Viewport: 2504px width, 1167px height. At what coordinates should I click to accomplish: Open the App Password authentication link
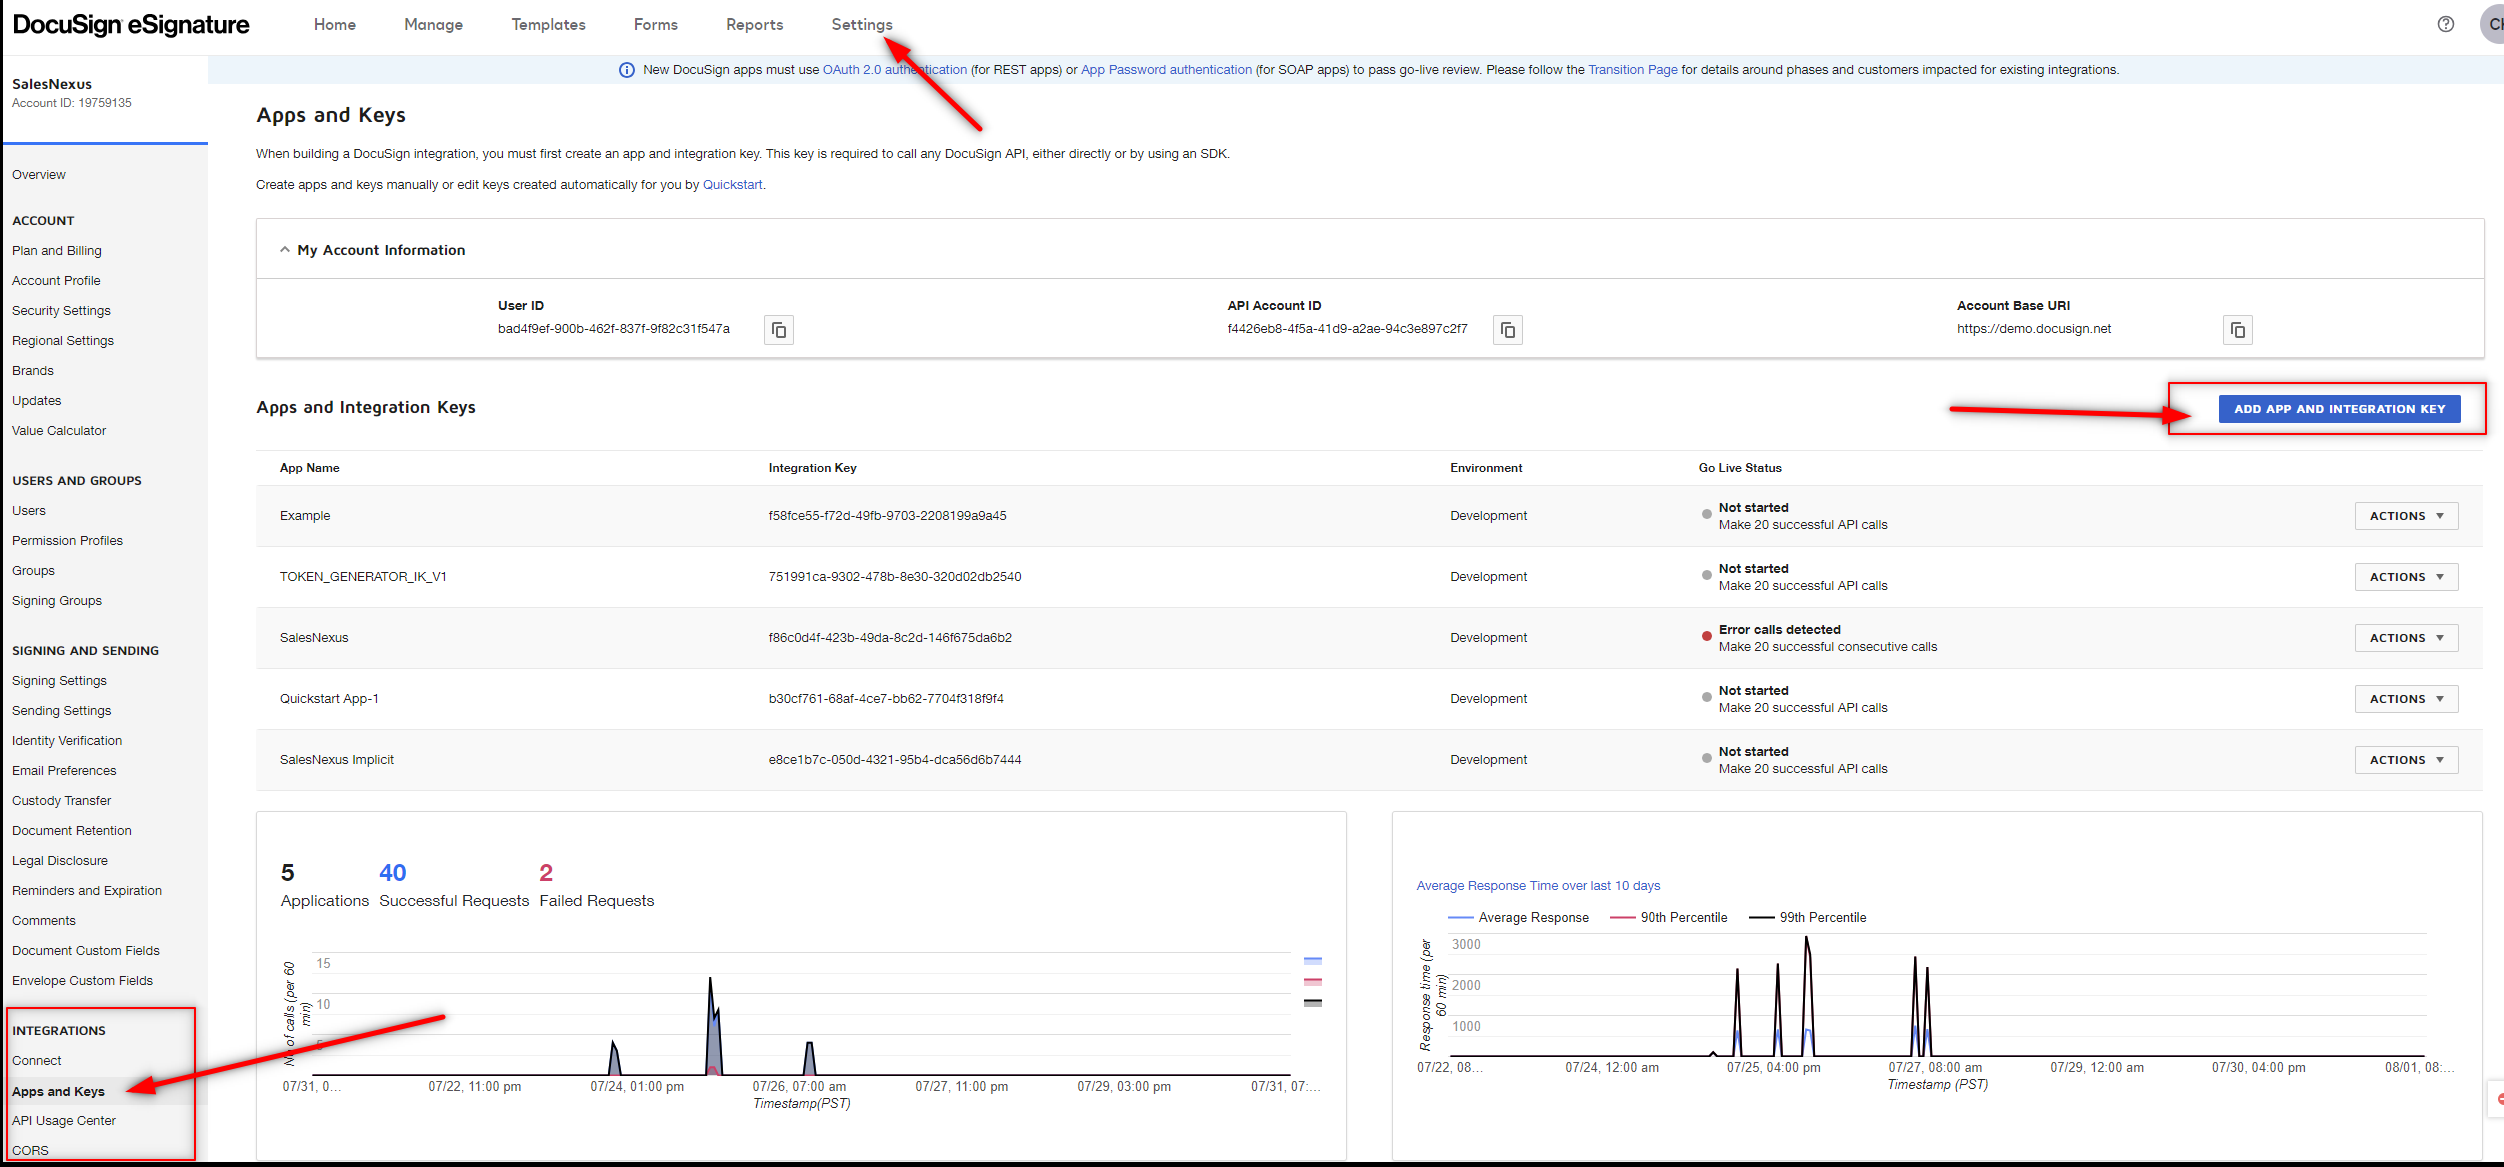click(1166, 70)
